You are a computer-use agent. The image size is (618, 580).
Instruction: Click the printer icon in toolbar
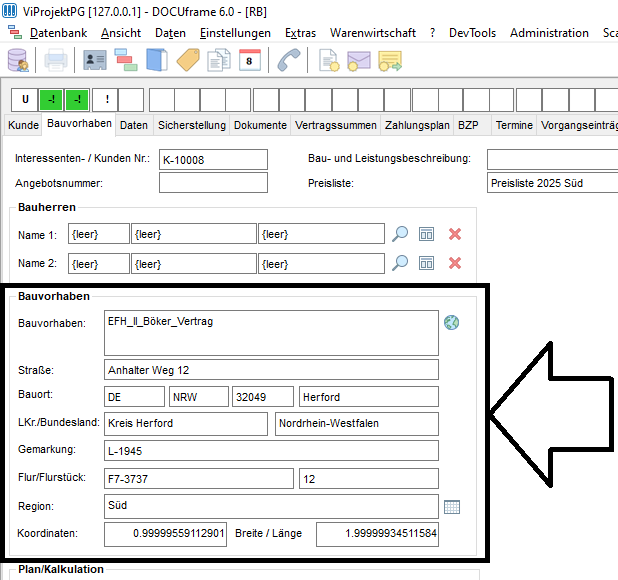pos(56,60)
